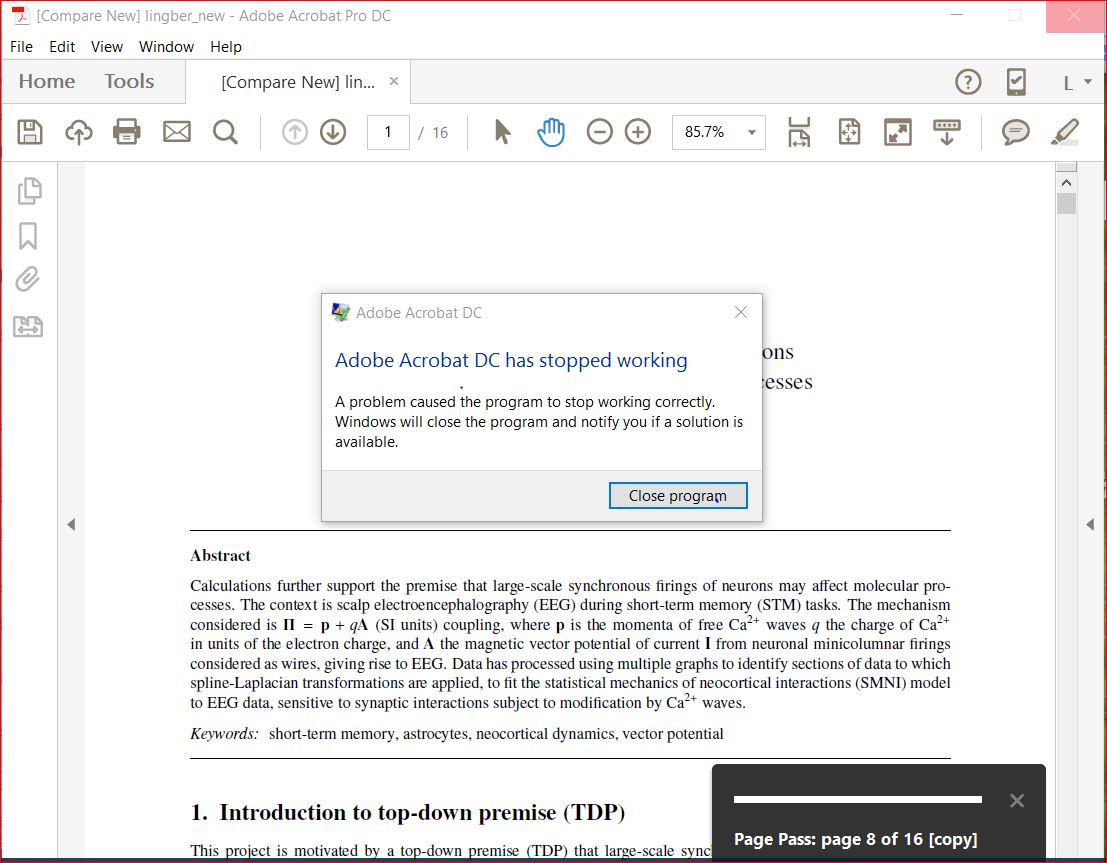Switch to the Home tab
1107x863 pixels.
point(47,81)
